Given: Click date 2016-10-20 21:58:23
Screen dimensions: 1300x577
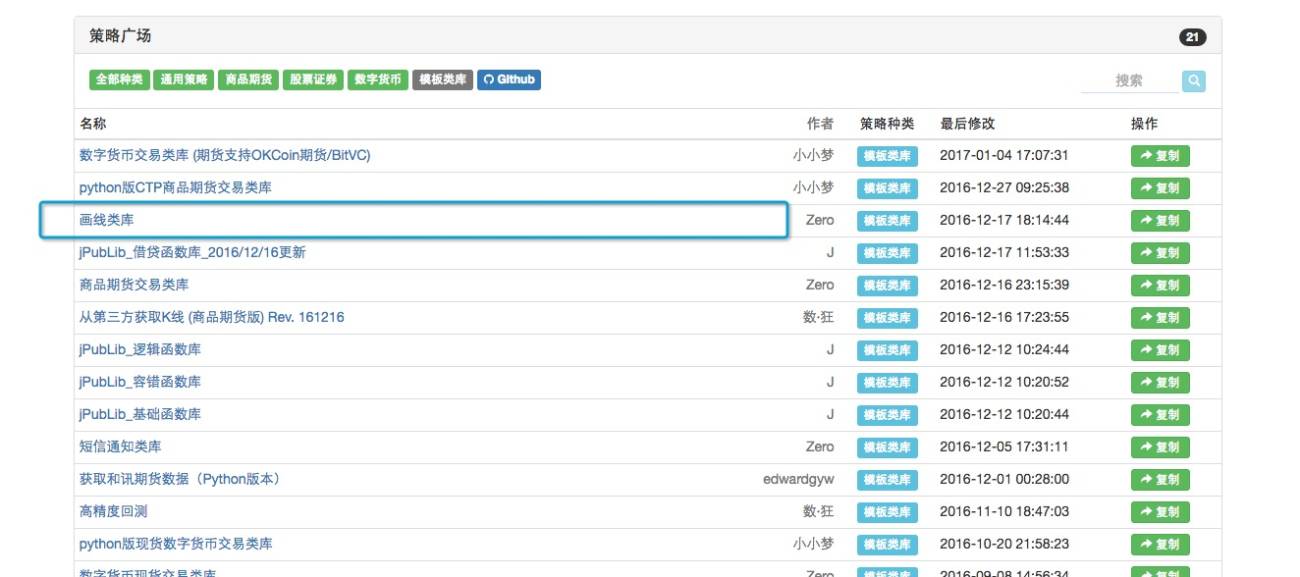Looking at the screenshot, I should point(1005,544).
